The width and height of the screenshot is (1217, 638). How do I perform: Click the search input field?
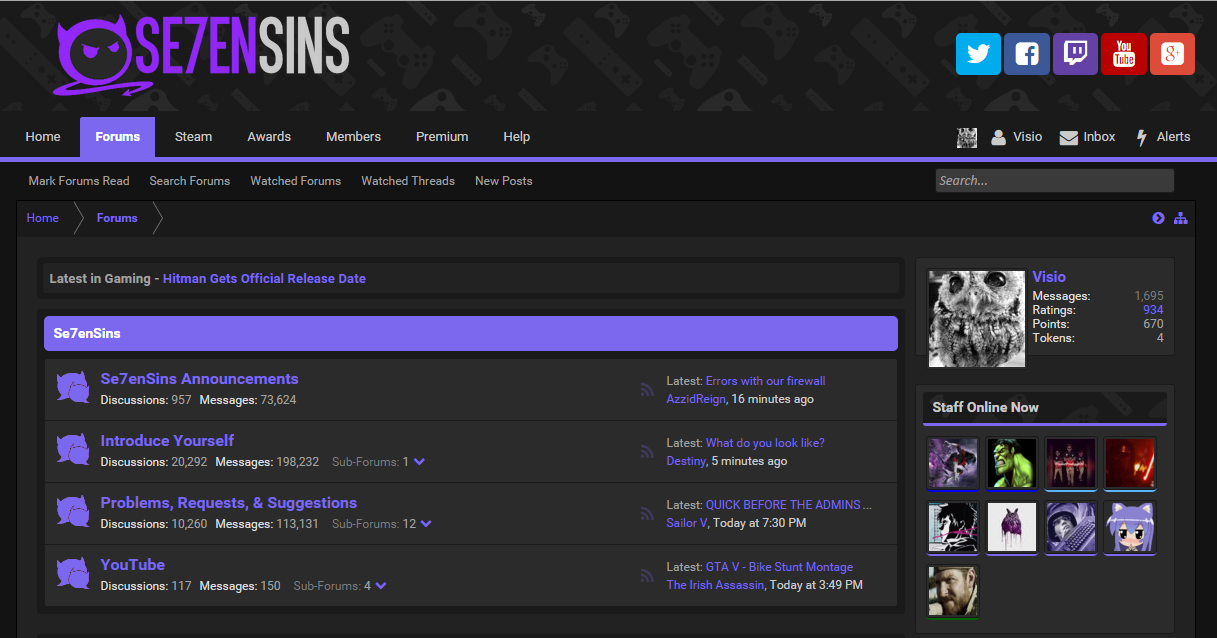1054,180
